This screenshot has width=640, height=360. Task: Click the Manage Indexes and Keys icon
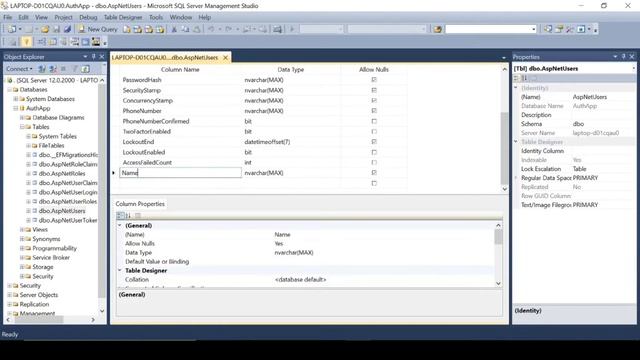53,42
